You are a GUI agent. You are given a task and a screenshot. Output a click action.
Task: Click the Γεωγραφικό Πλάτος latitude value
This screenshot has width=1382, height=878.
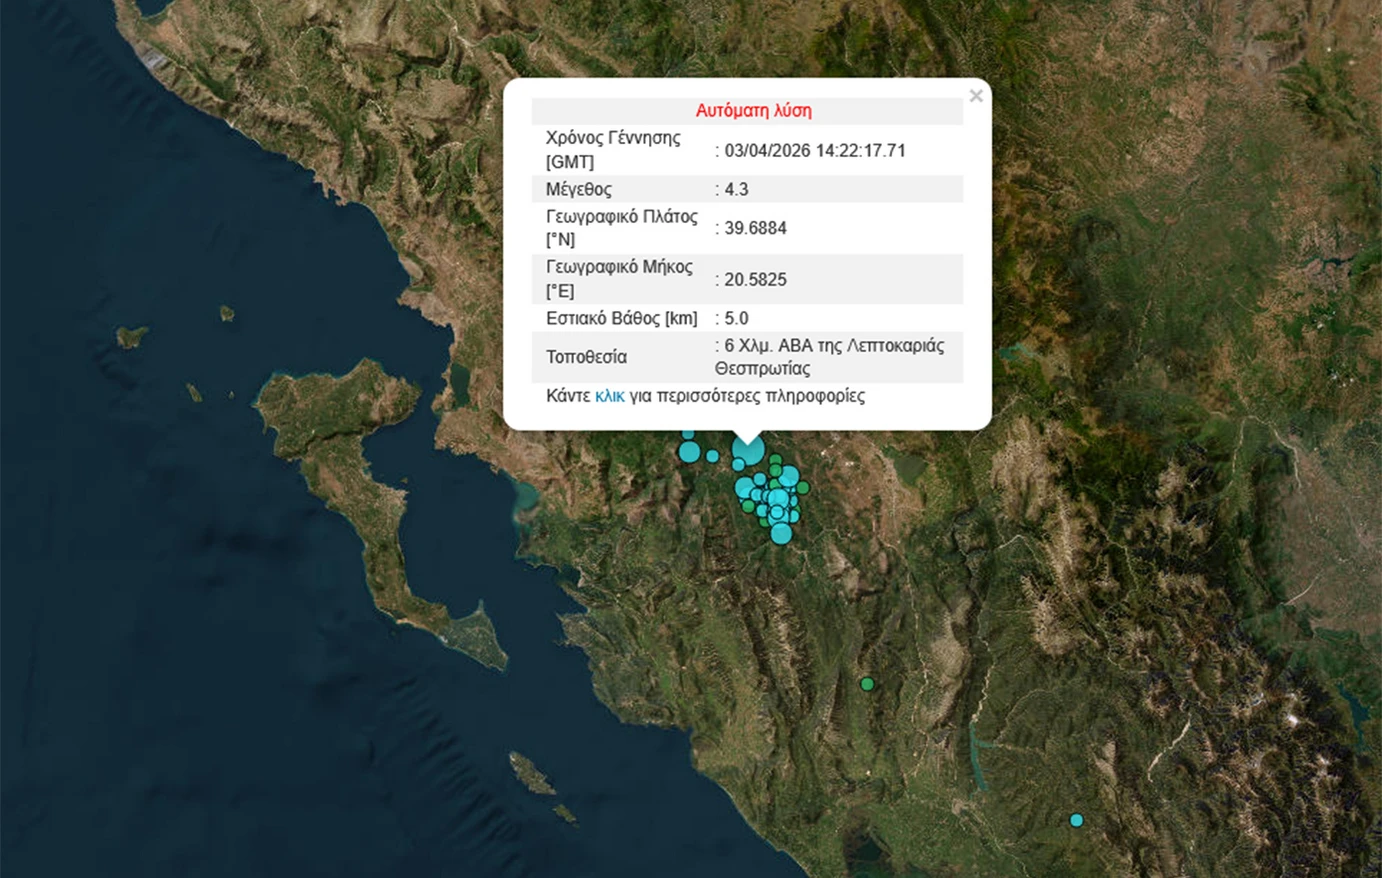coord(752,228)
